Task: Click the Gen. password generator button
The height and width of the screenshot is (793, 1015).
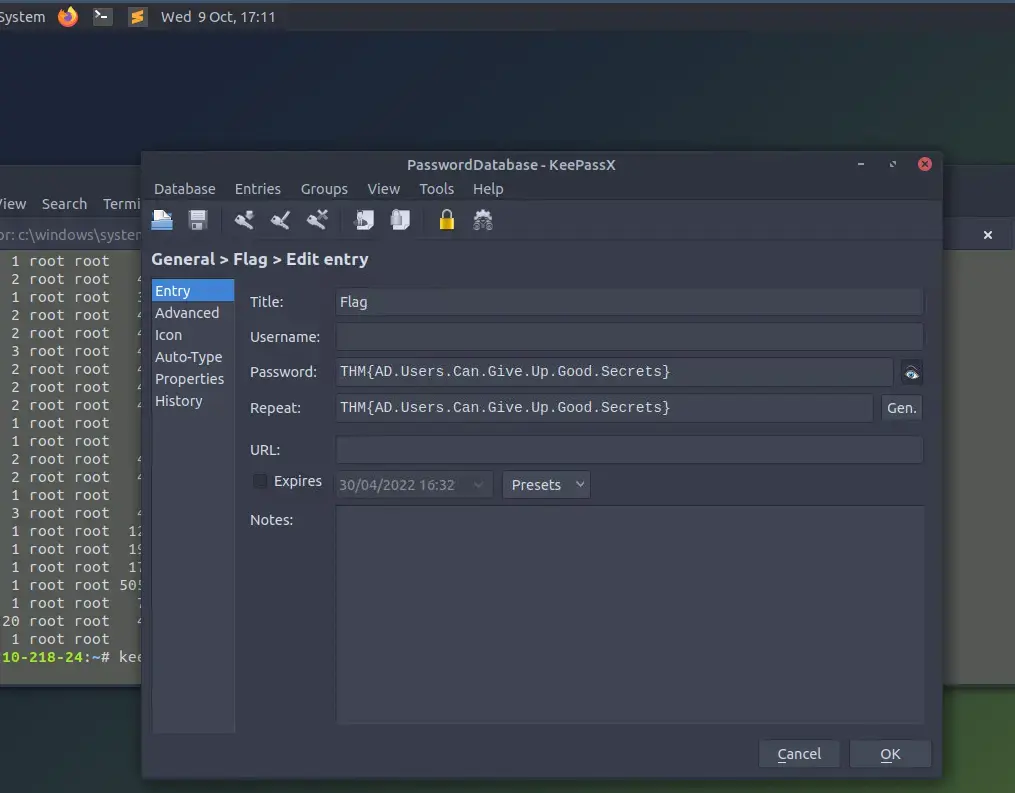Action: tap(902, 408)
